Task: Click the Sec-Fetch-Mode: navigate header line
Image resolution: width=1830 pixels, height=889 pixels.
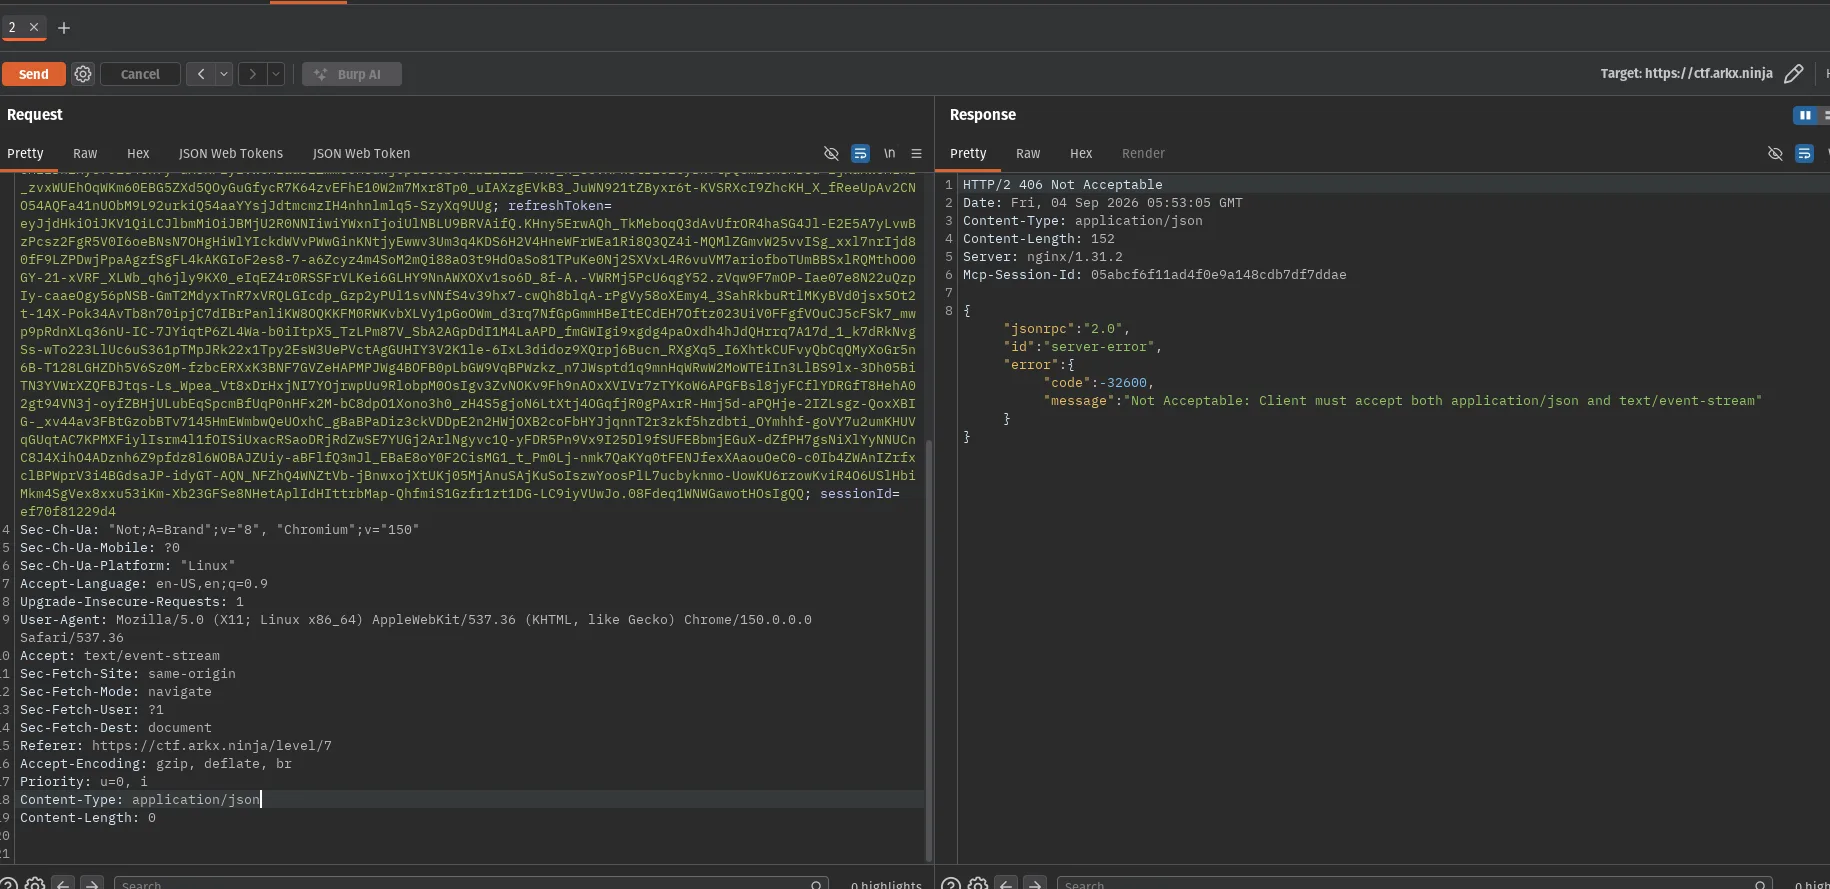Action: (x=116, y=692)
